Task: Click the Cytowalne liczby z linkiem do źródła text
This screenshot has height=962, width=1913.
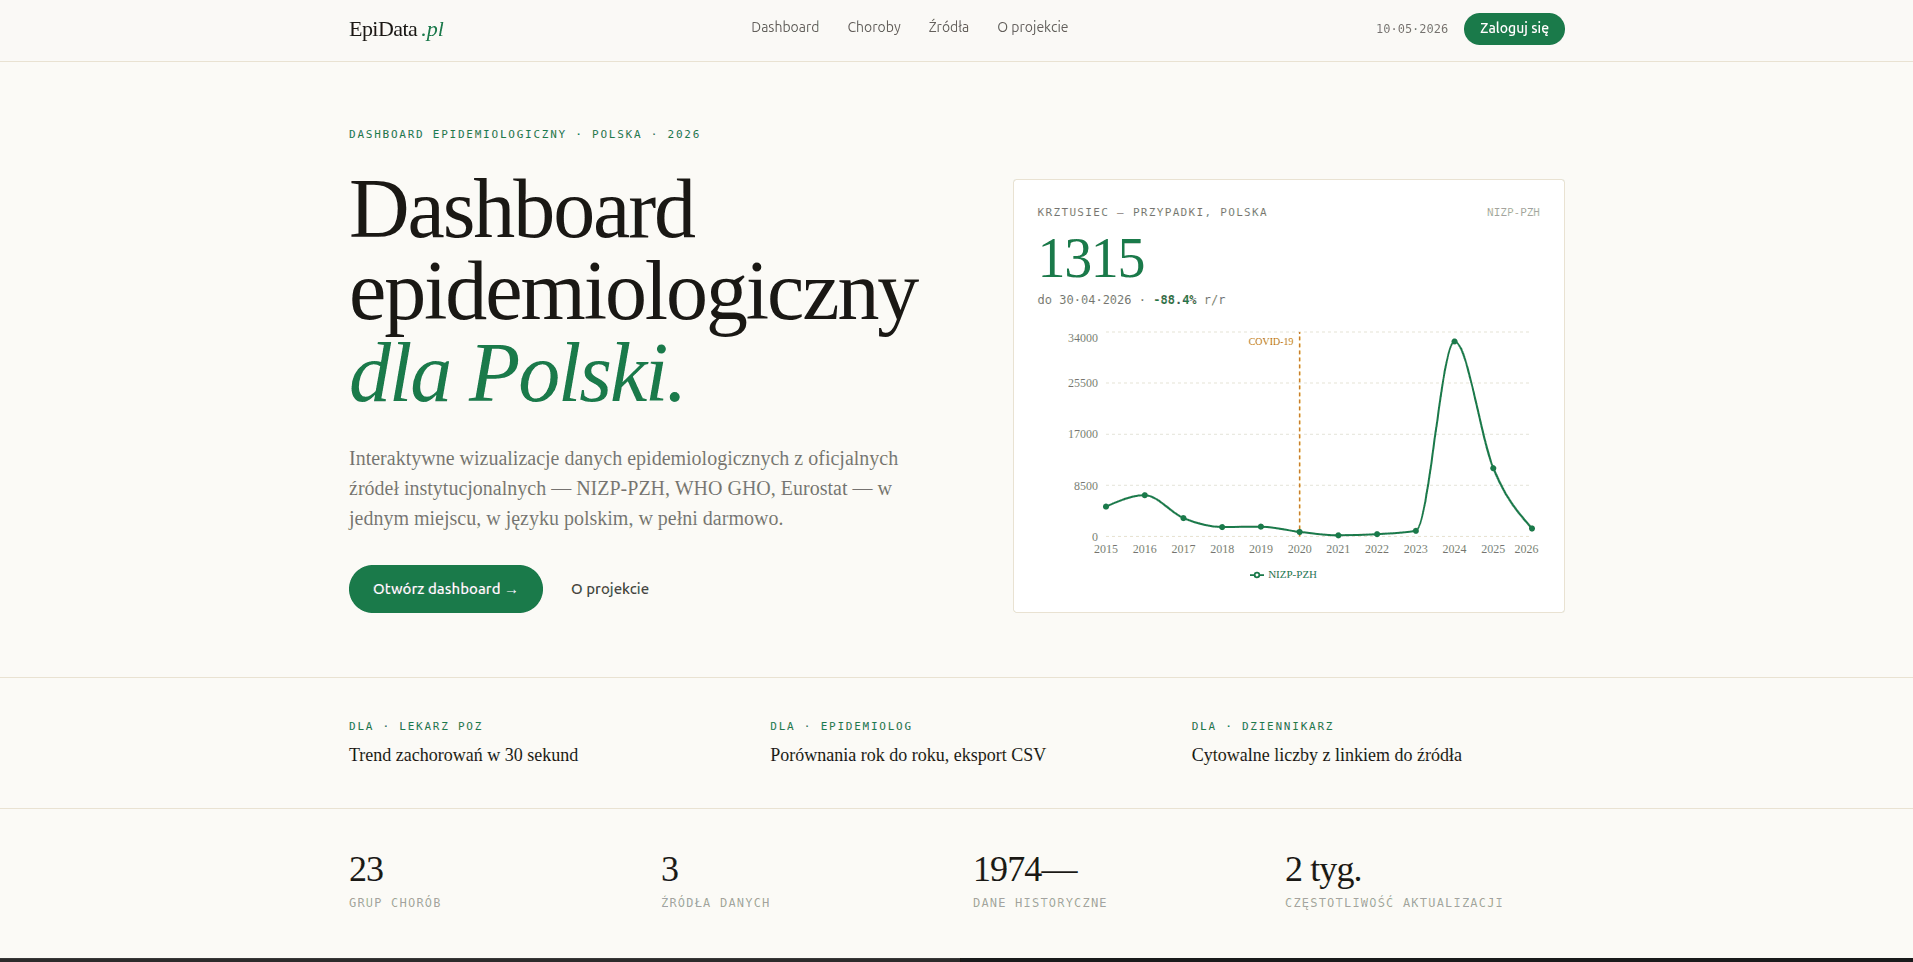Action: (x=1326, y=755)
